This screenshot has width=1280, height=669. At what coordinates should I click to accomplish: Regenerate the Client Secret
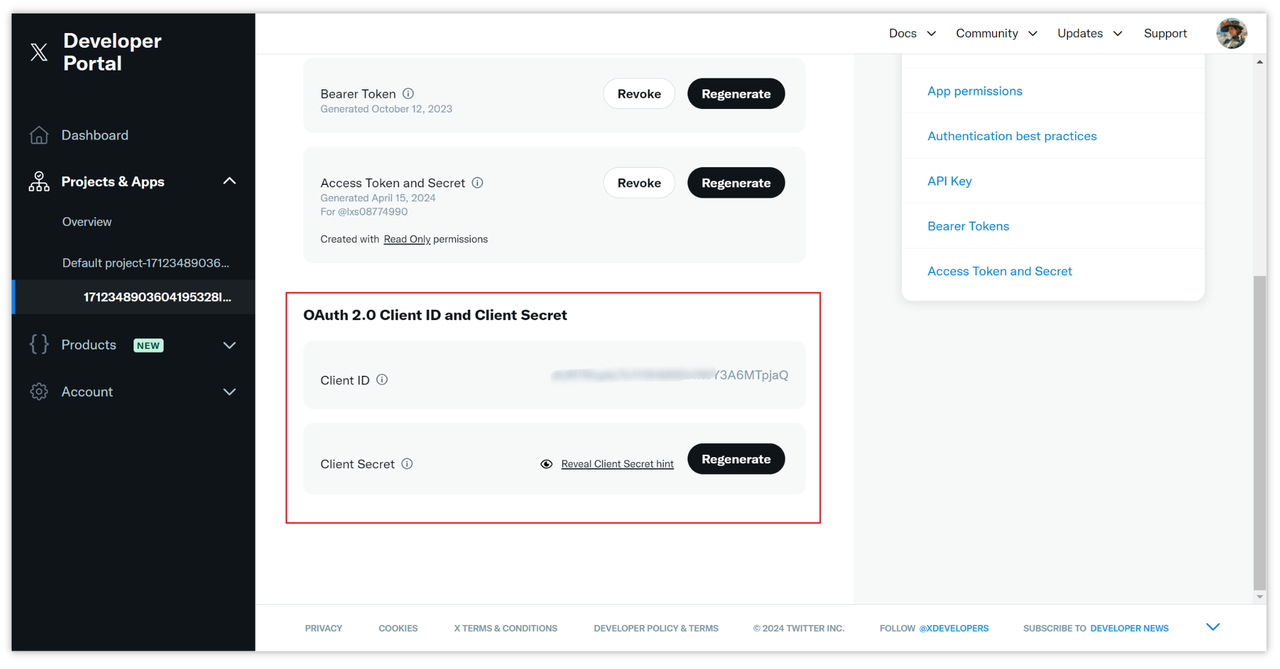pos(736,459)
